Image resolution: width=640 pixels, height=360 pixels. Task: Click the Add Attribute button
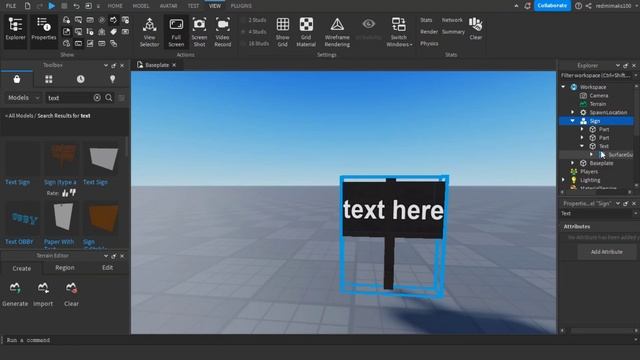coord(607,252)
